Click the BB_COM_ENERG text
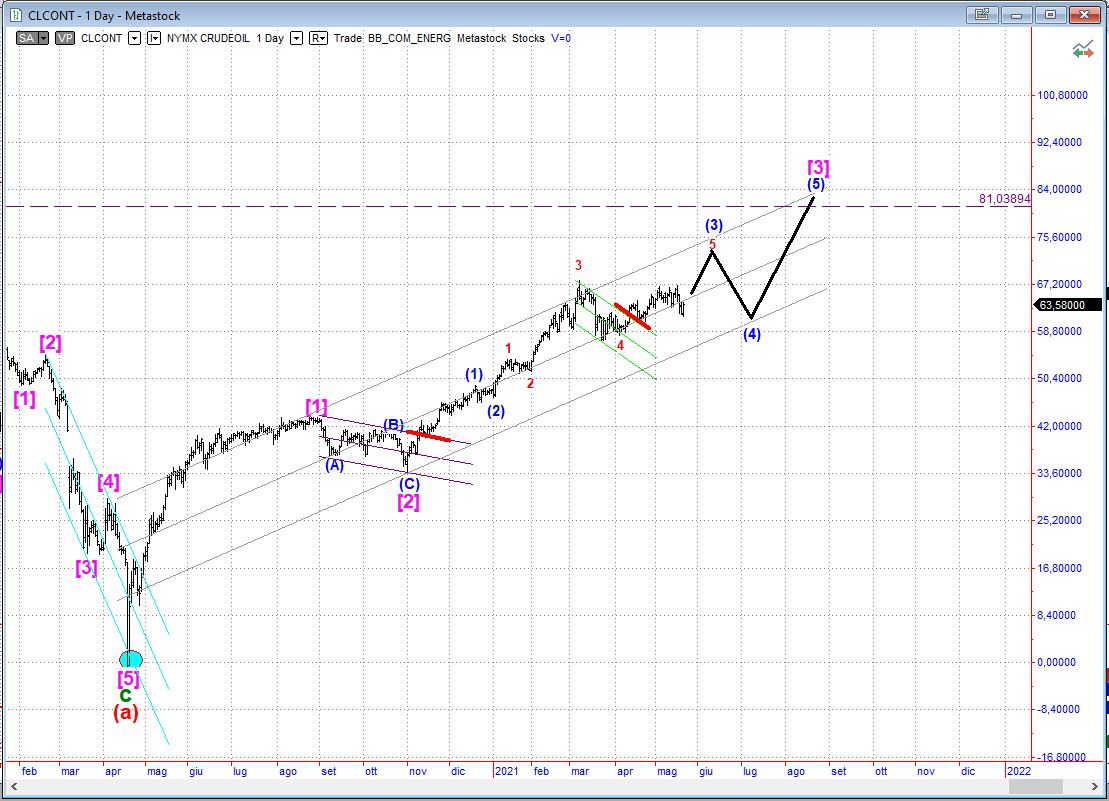 [x=409, y=38]
